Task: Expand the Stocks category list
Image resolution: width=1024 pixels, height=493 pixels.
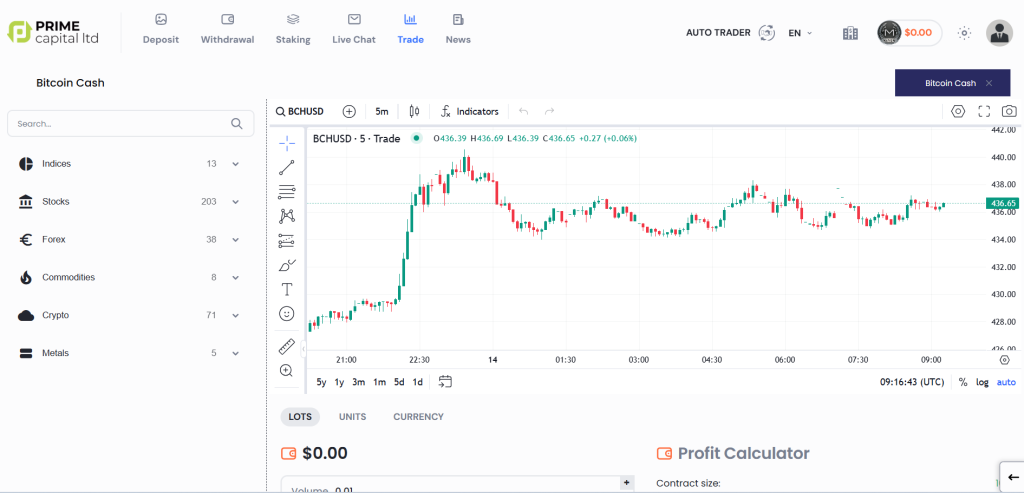Action: (x=236, y=202)
